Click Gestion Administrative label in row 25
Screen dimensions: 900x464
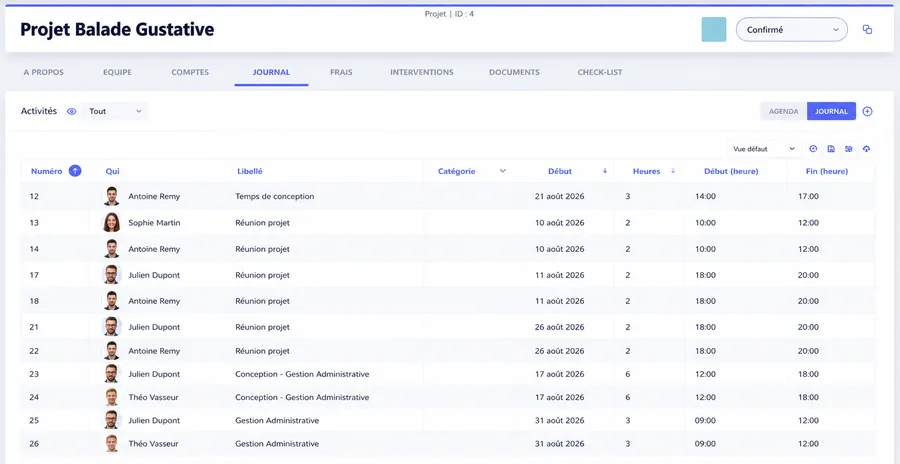277,420
